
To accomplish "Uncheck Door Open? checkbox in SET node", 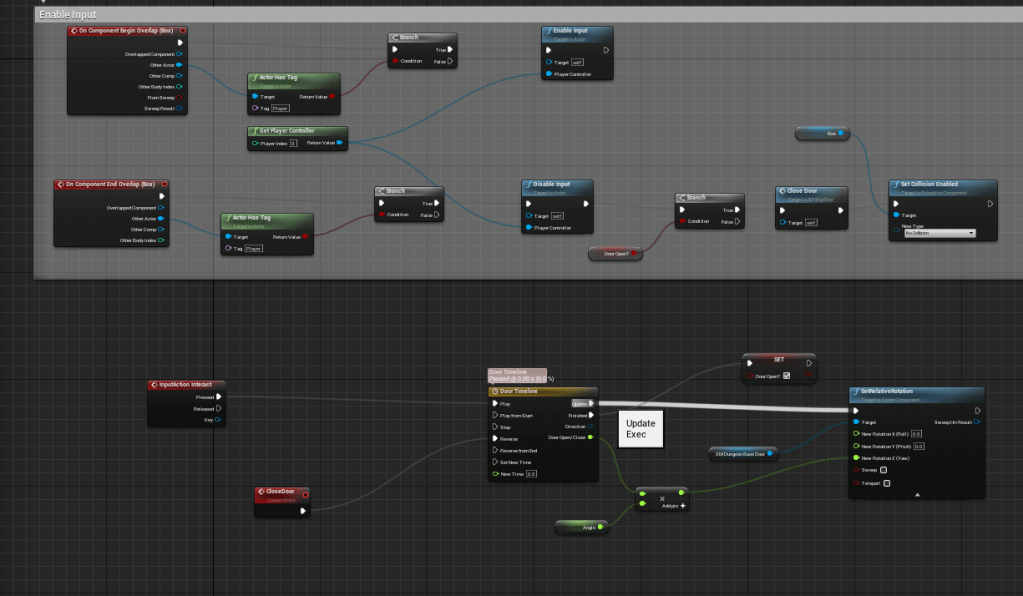I will click(787, 376).
